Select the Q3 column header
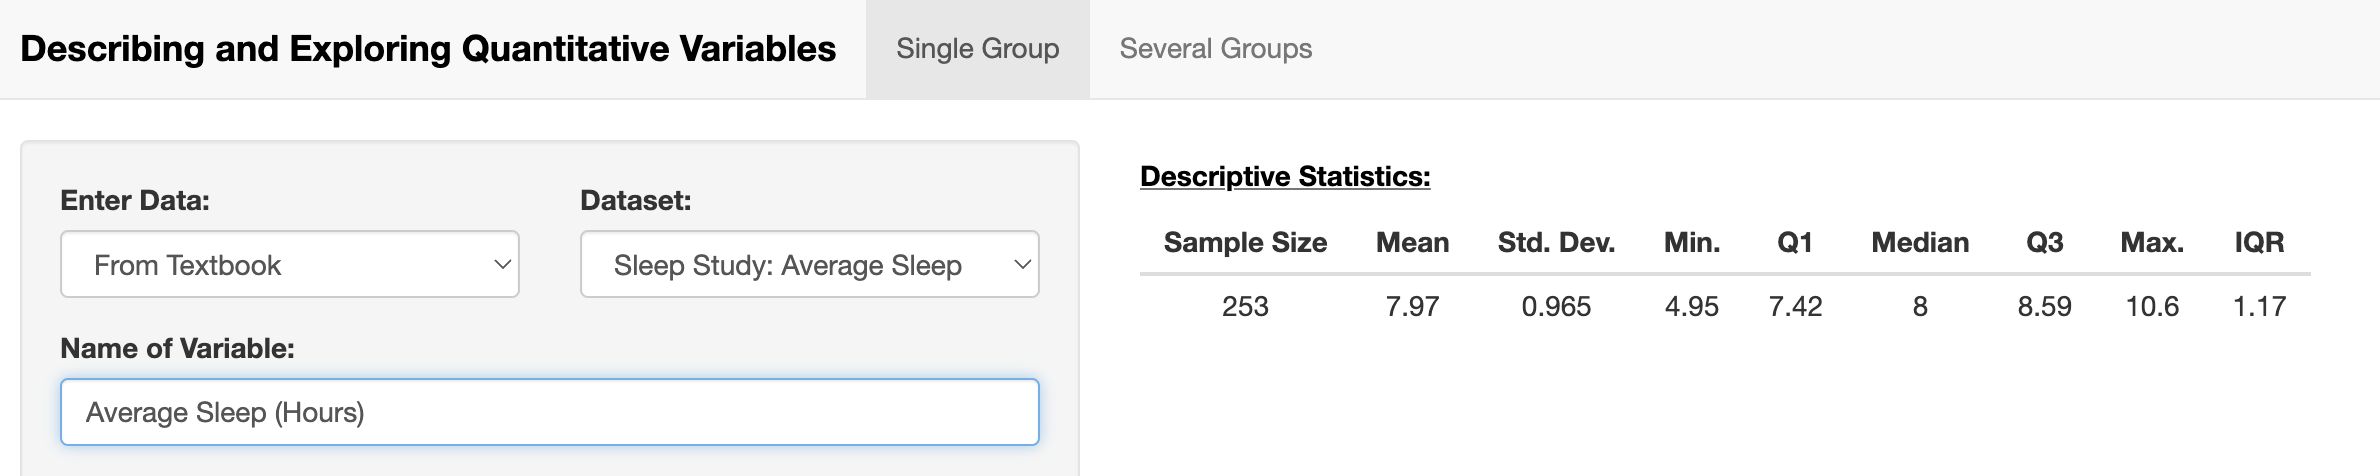The image size is (2380, 476). pos(2044,242)
